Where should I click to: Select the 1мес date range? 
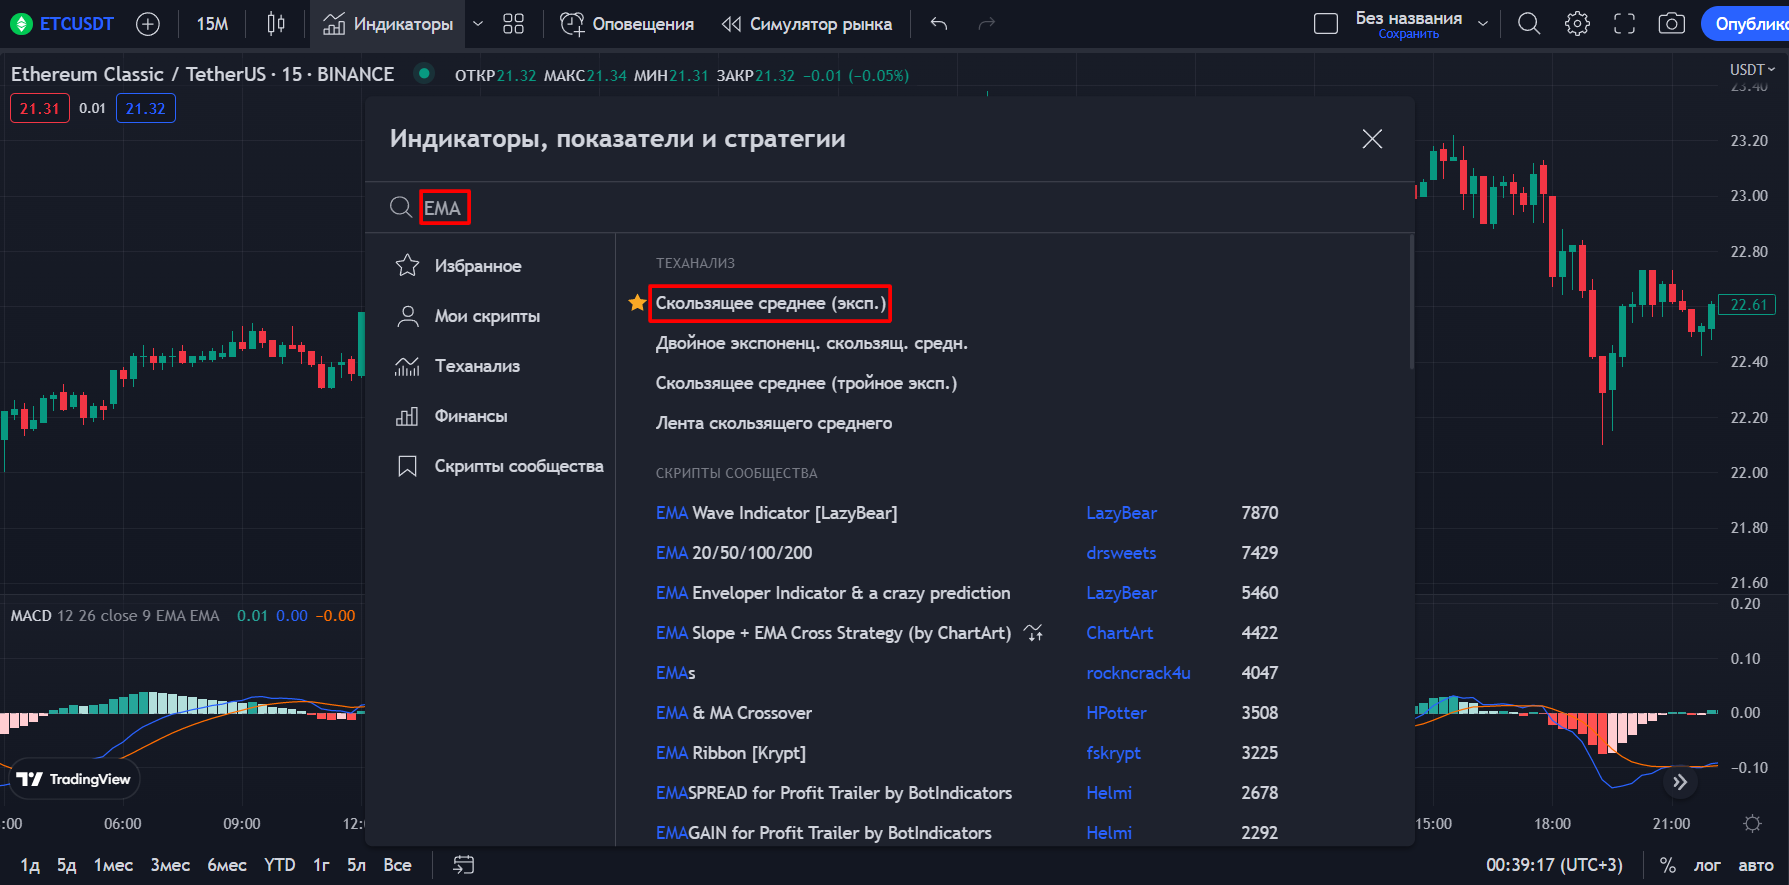click(x=113, y=865)
